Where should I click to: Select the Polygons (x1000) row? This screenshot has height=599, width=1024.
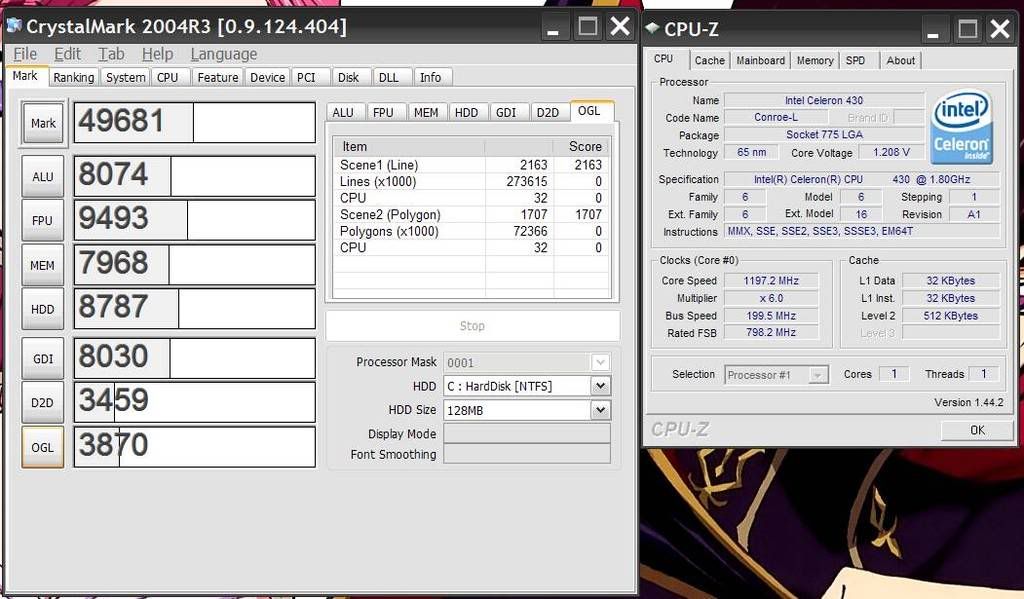472,231
